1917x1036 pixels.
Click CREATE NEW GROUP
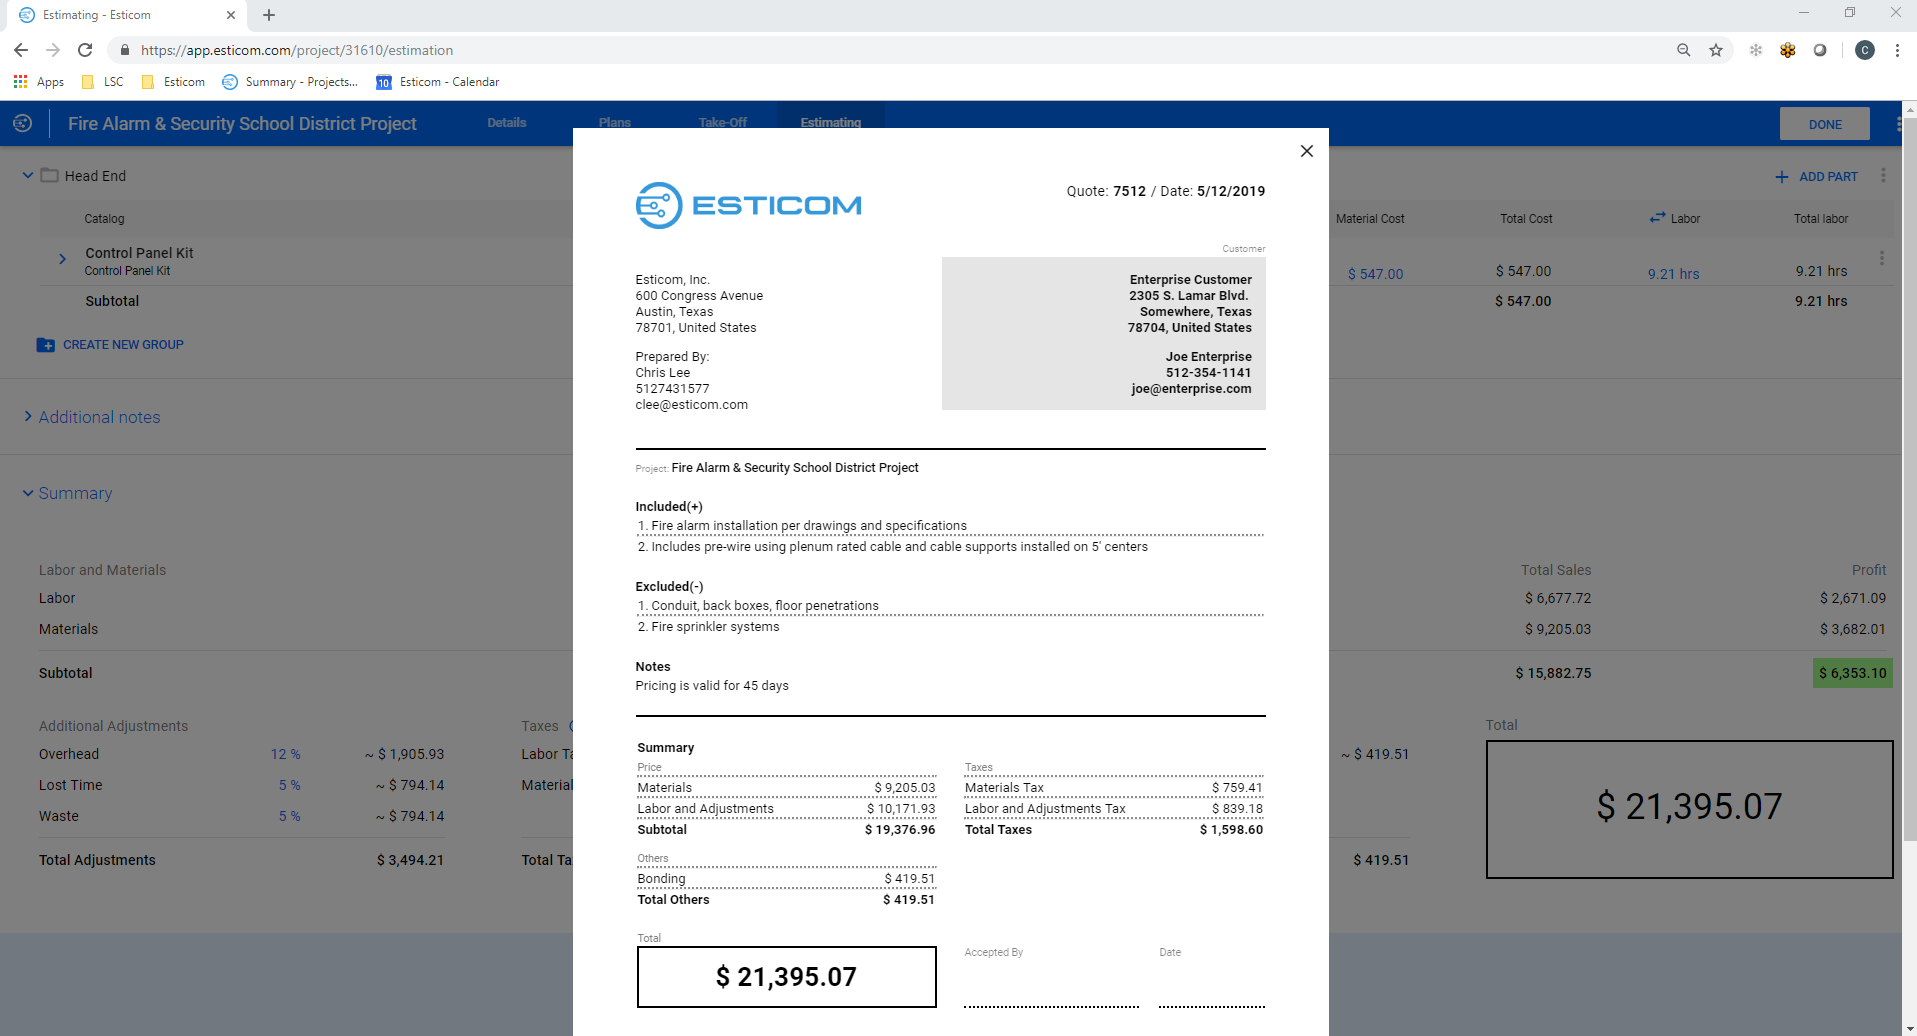click(110, 345)
